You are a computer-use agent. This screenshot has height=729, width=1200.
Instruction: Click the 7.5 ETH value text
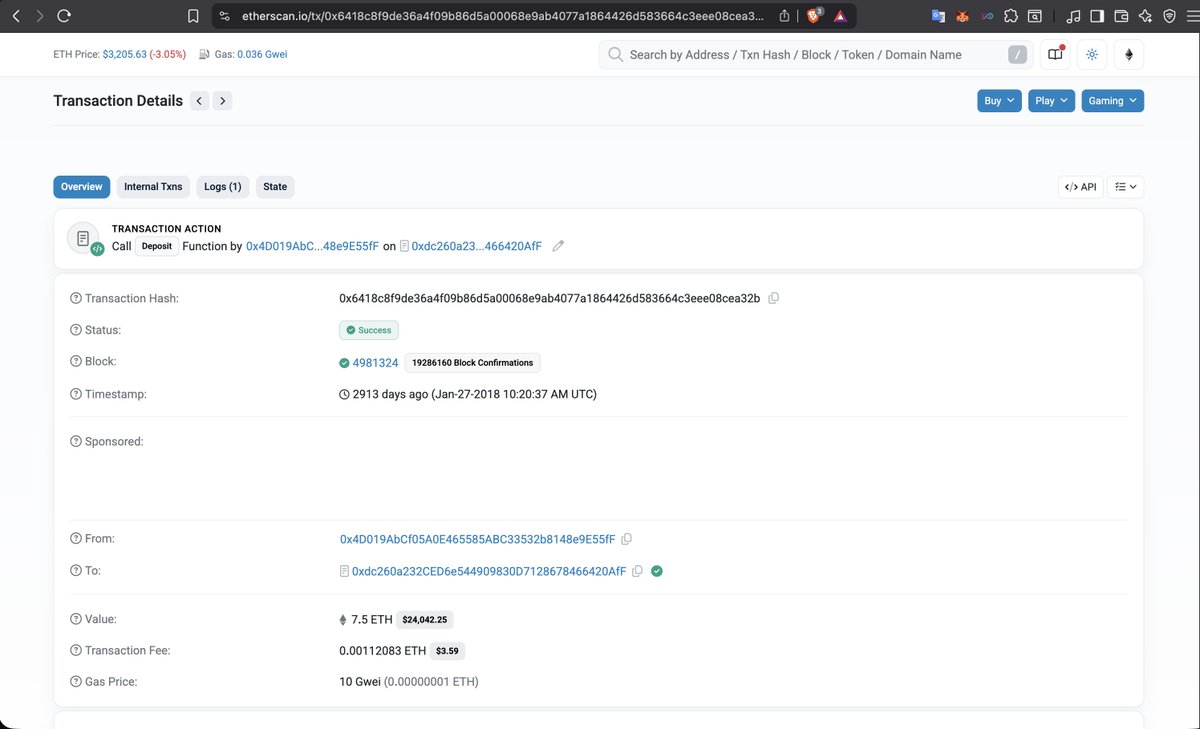[x=372, y=620]
